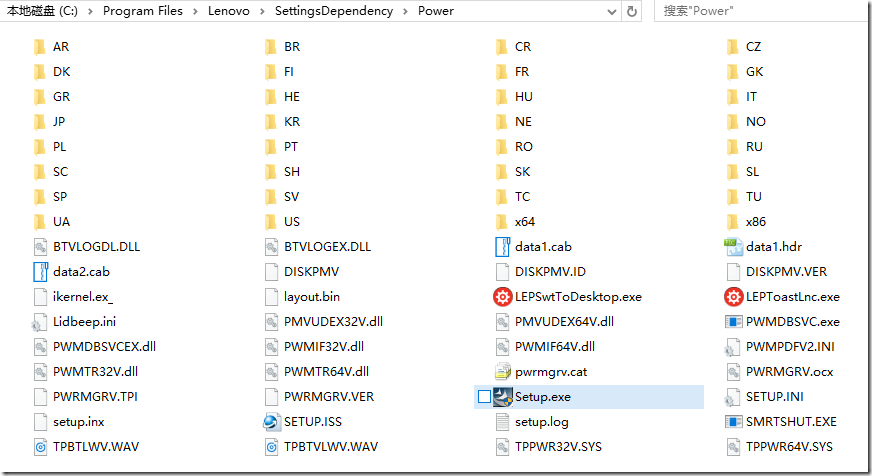Click the SETUP.INI settings file icon
Image resolution: width=872 pixels, height=476 pixels.
coord(732,396)
